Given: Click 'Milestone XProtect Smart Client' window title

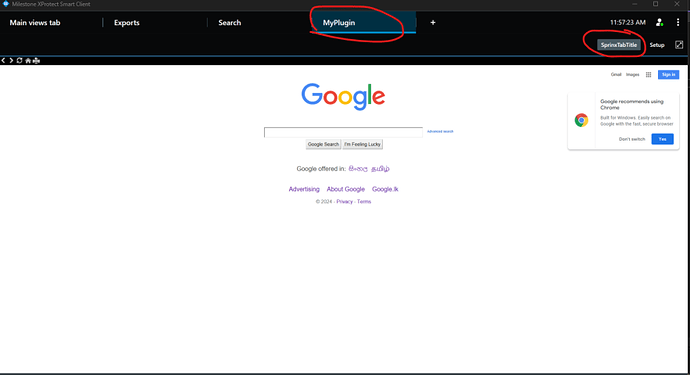Looking at the screenshot, I should [51, 4].
